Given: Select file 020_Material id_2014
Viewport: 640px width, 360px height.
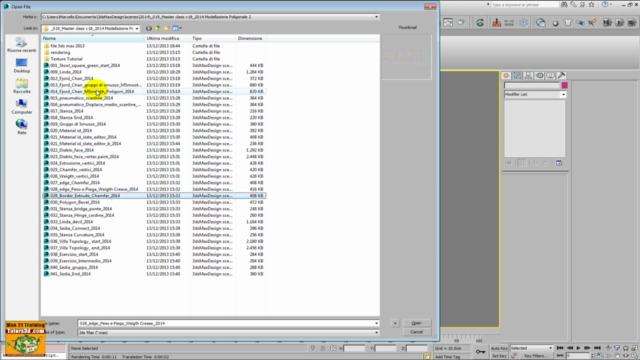Looking at the screenshot, I should click(x=71, y=131).
